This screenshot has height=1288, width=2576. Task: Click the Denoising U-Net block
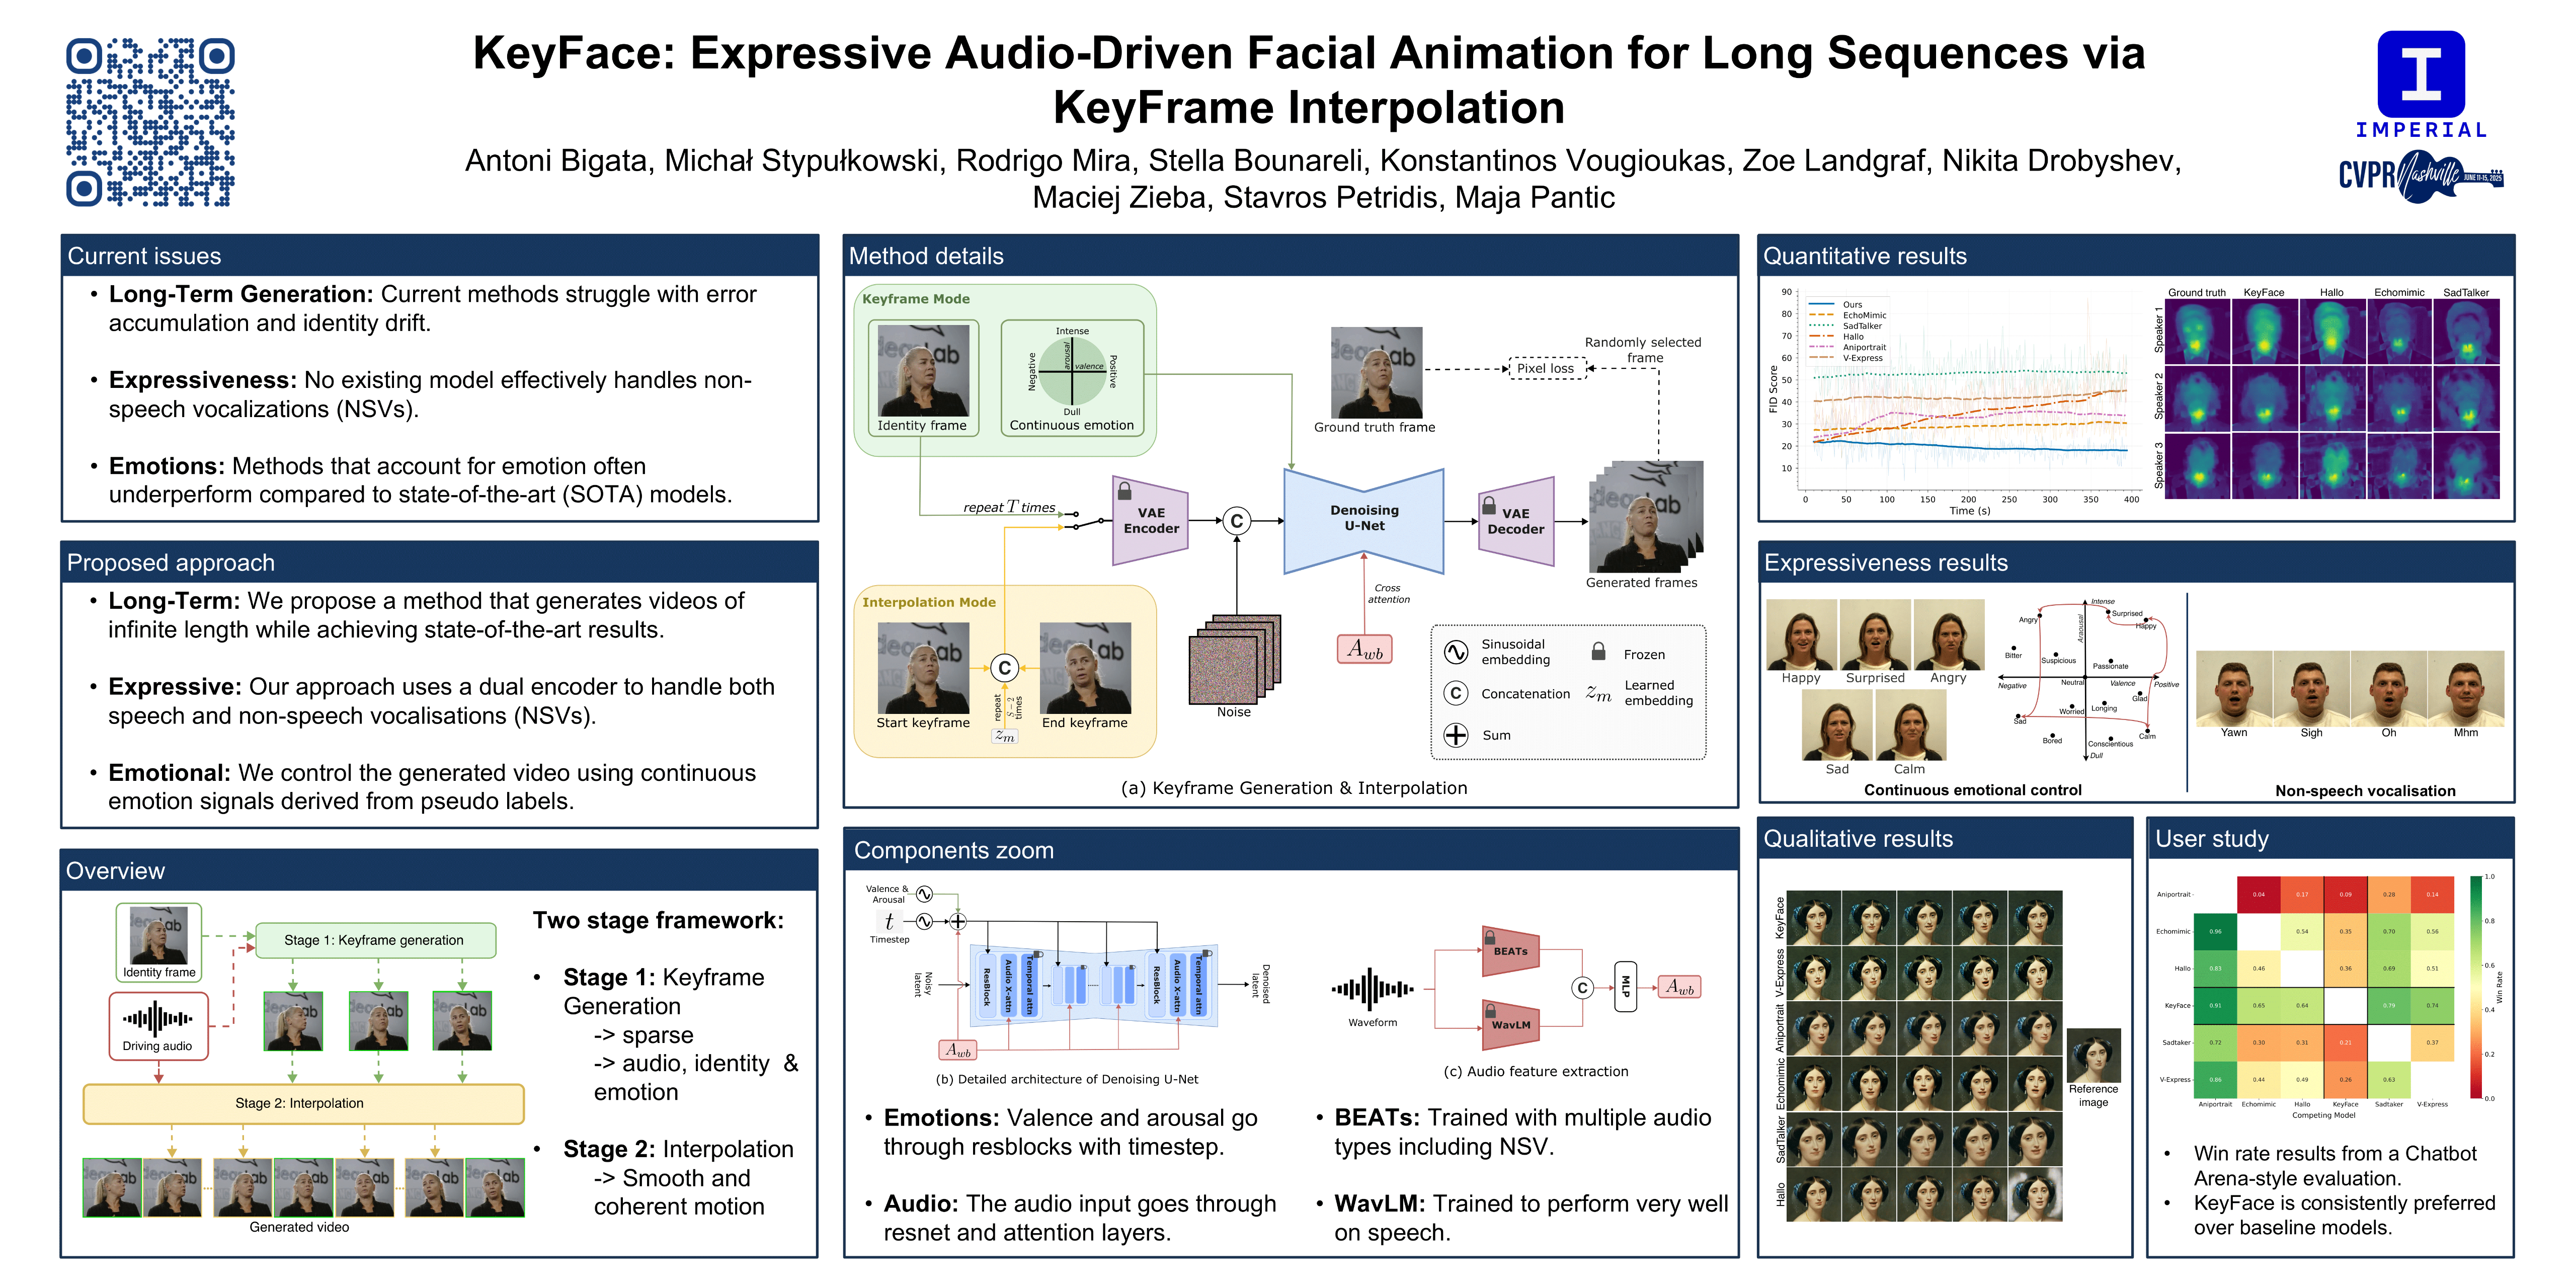[x=1364, y=519]
